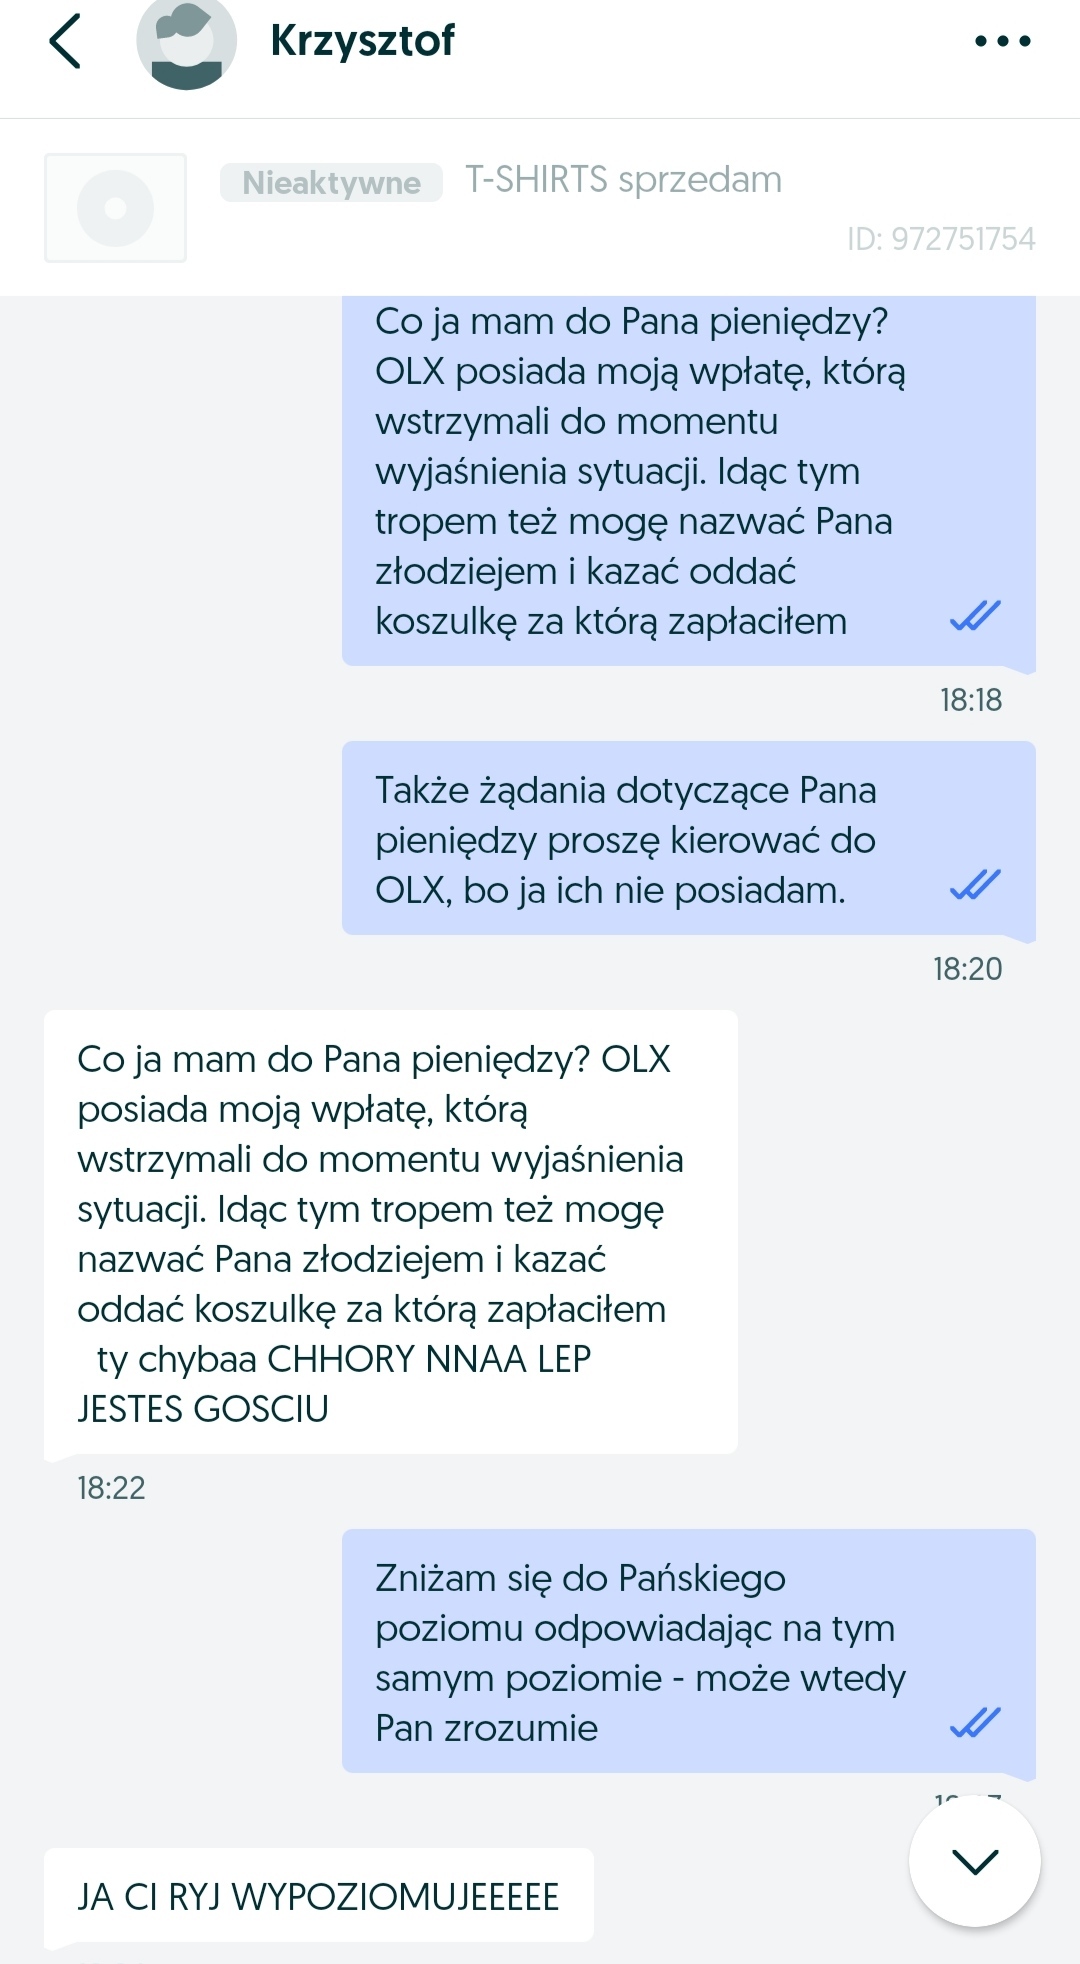Open the listing thumbnail placeholder image

116,208
